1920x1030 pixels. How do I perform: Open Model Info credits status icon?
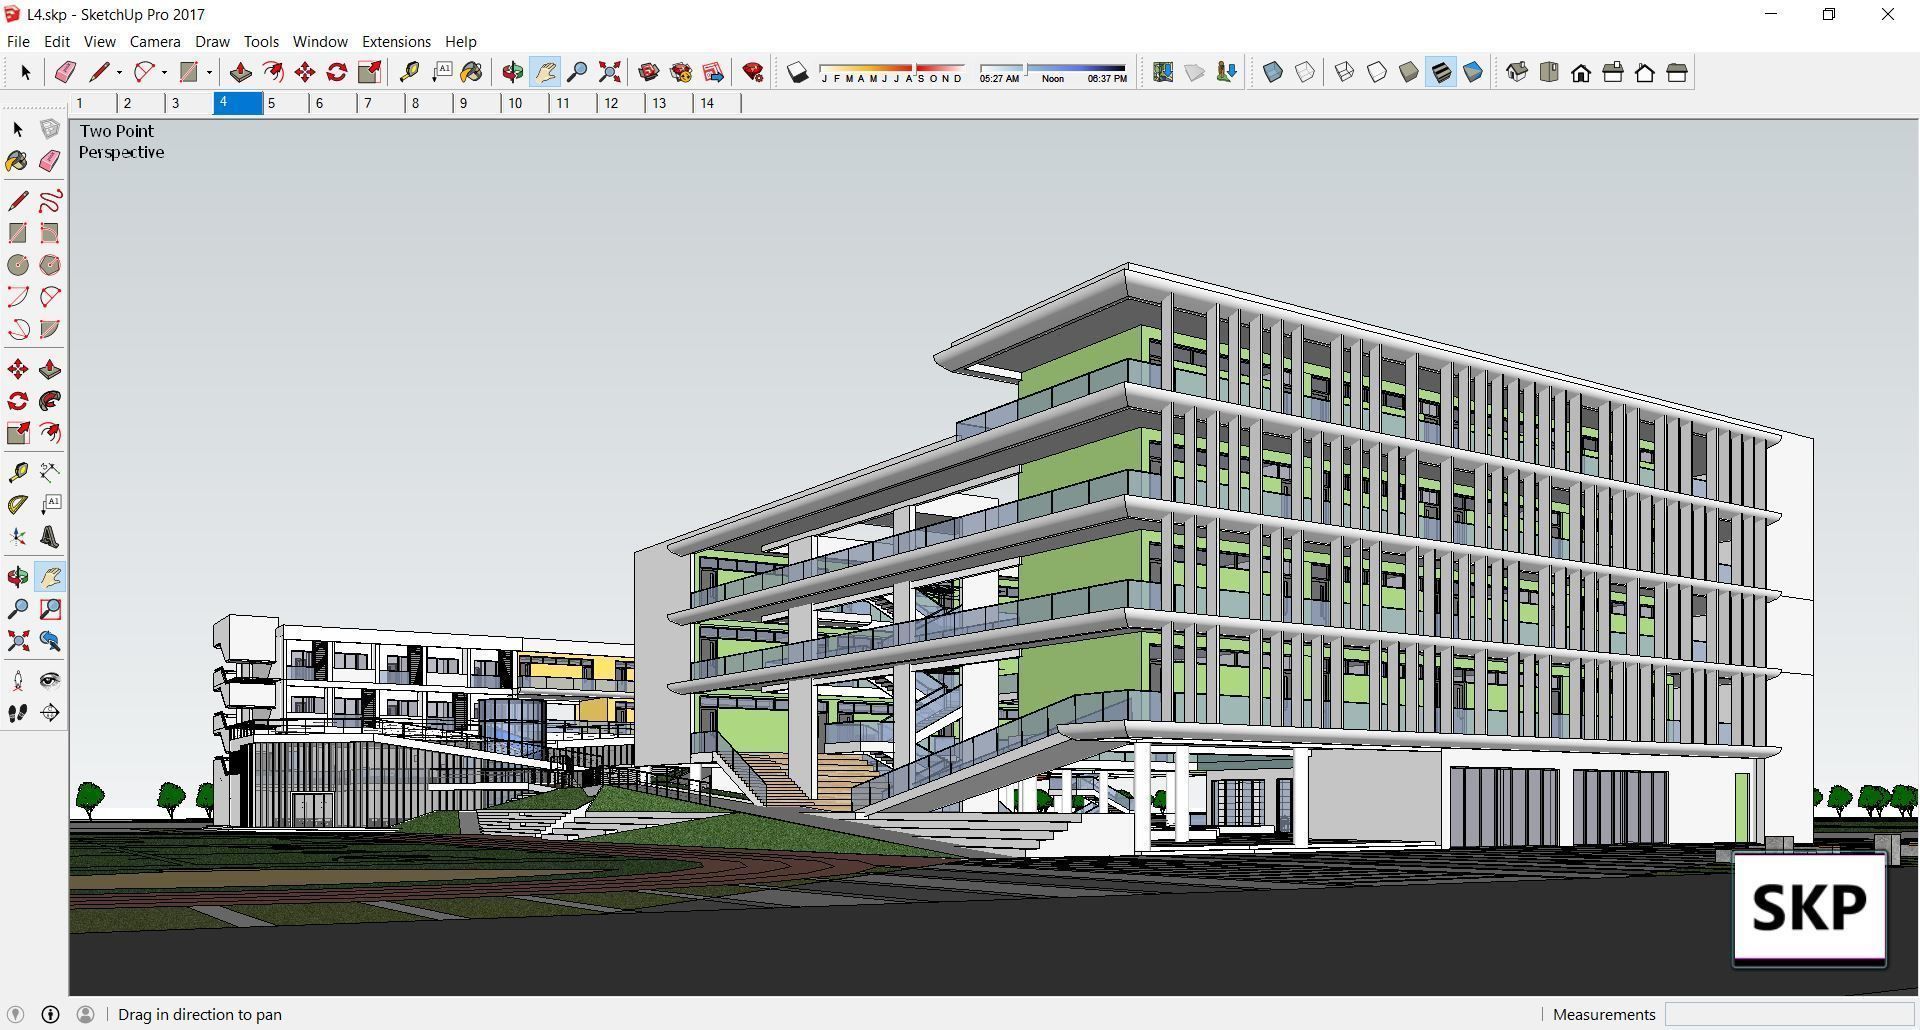point(50,1014)
